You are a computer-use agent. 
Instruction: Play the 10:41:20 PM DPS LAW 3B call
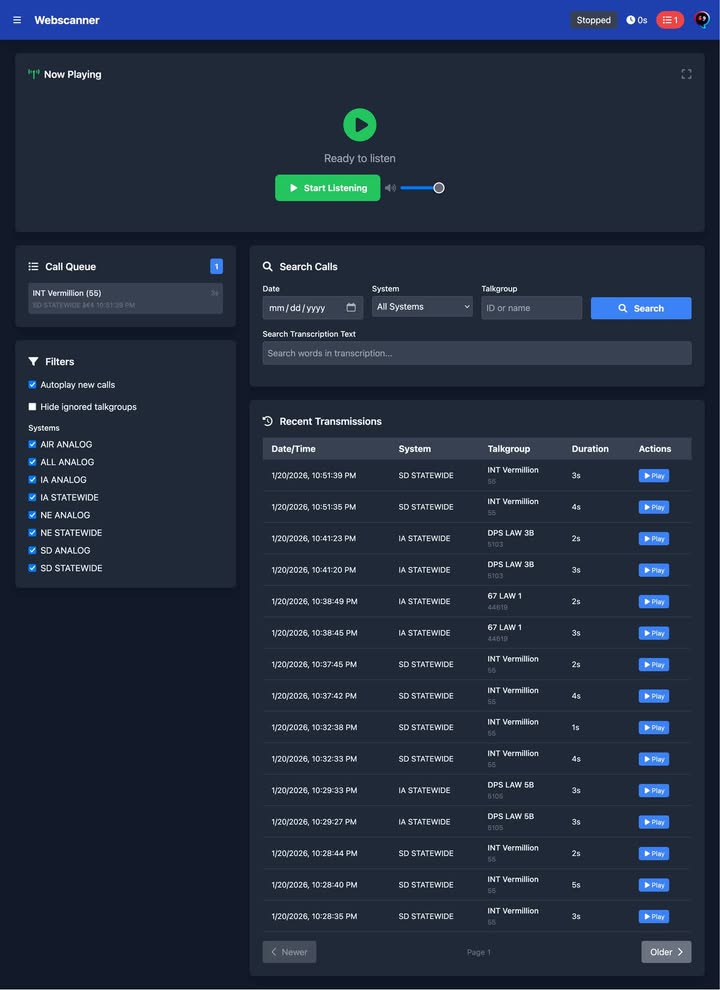point(654,570)
